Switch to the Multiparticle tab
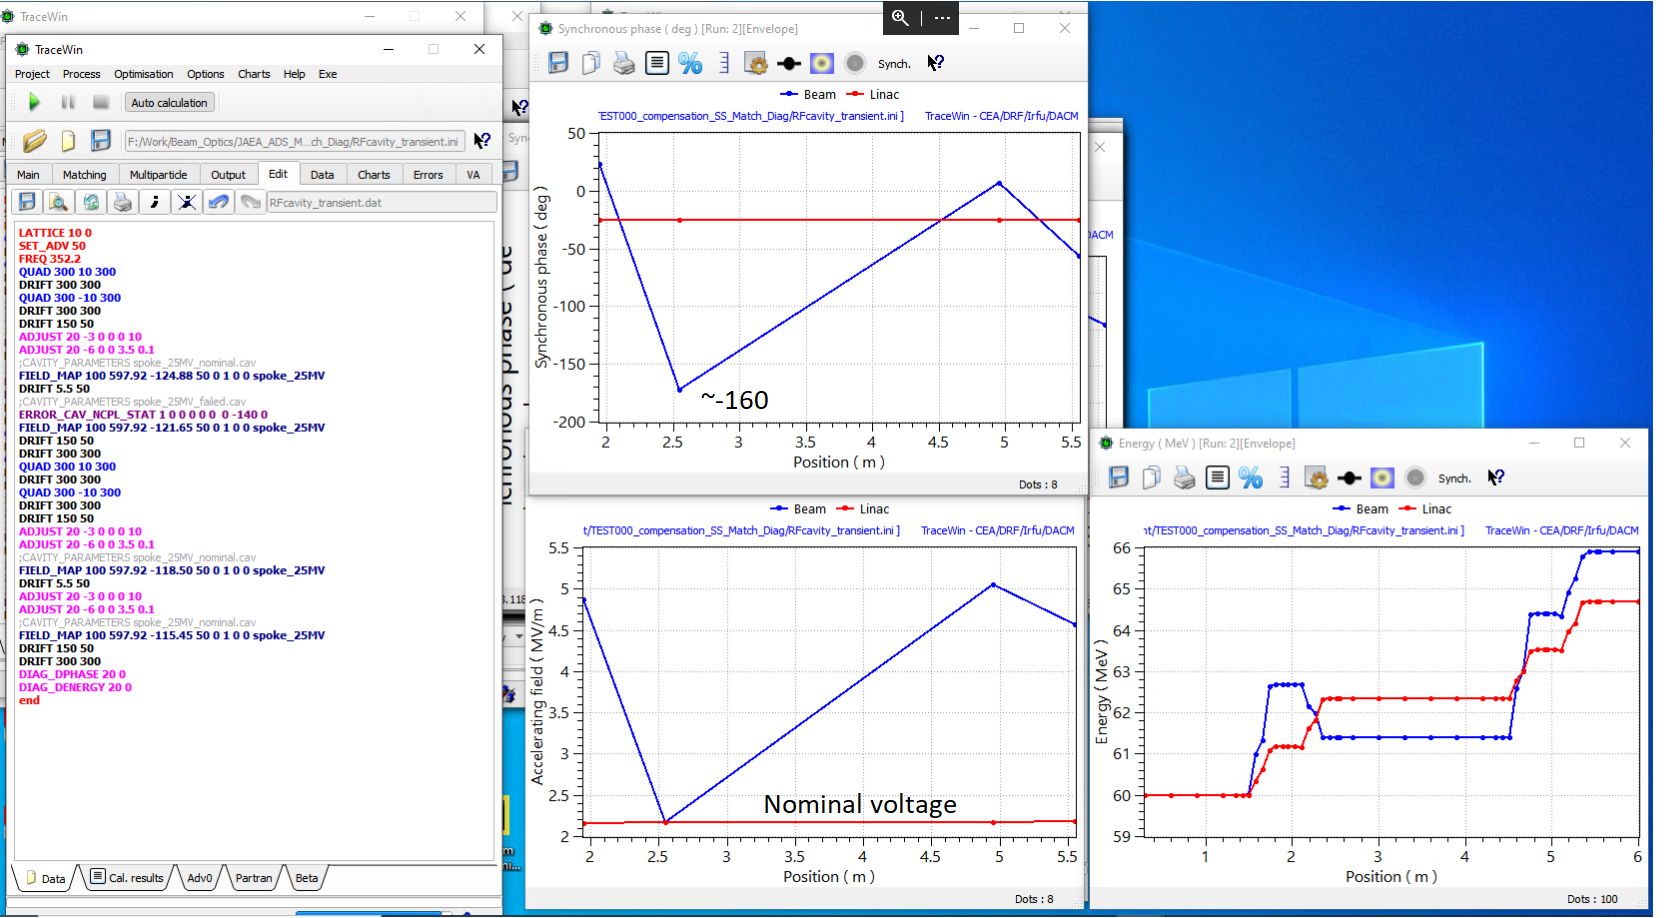This screenshot has height=918, width=1666. click(158, 175)
